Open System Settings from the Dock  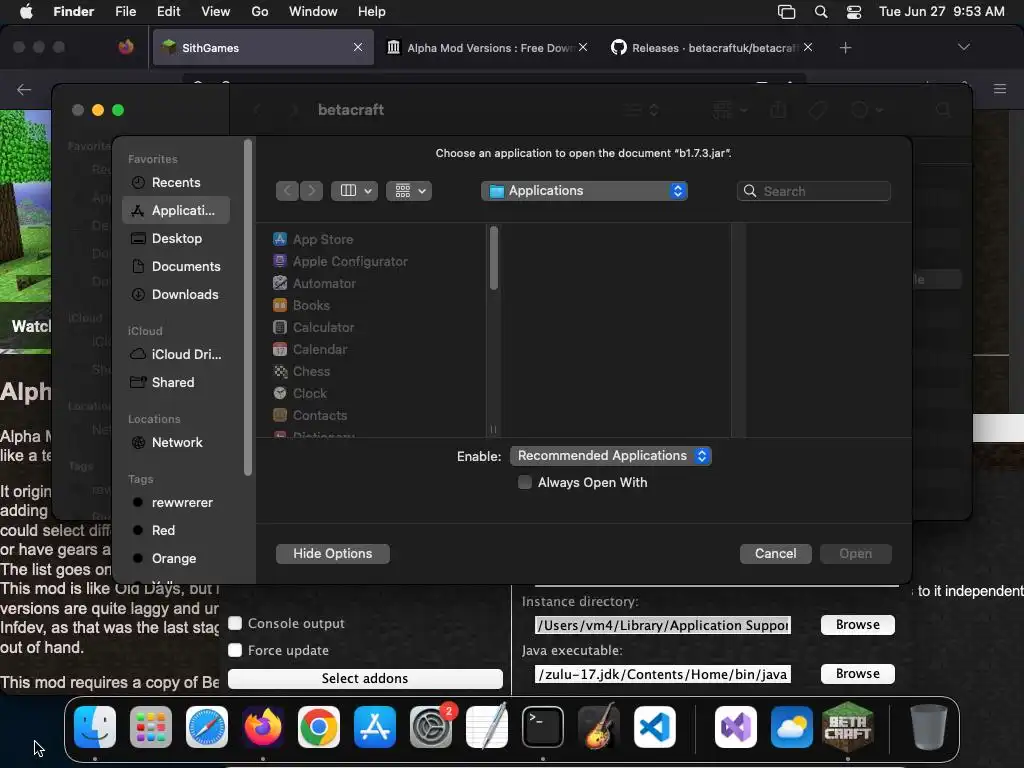pos(431,727)
